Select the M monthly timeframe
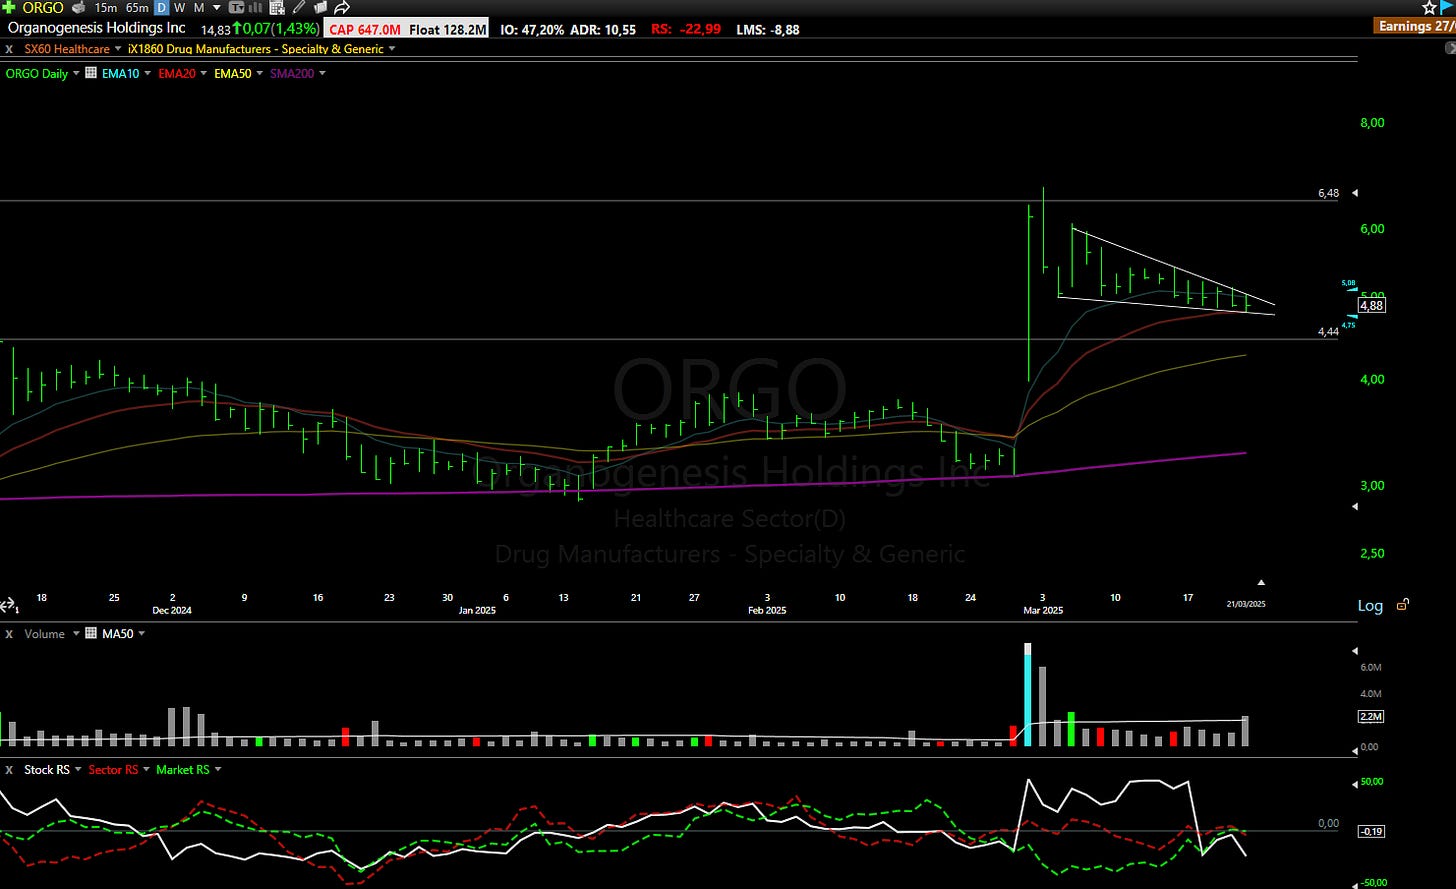The image size is (1456, 889). 199,8
